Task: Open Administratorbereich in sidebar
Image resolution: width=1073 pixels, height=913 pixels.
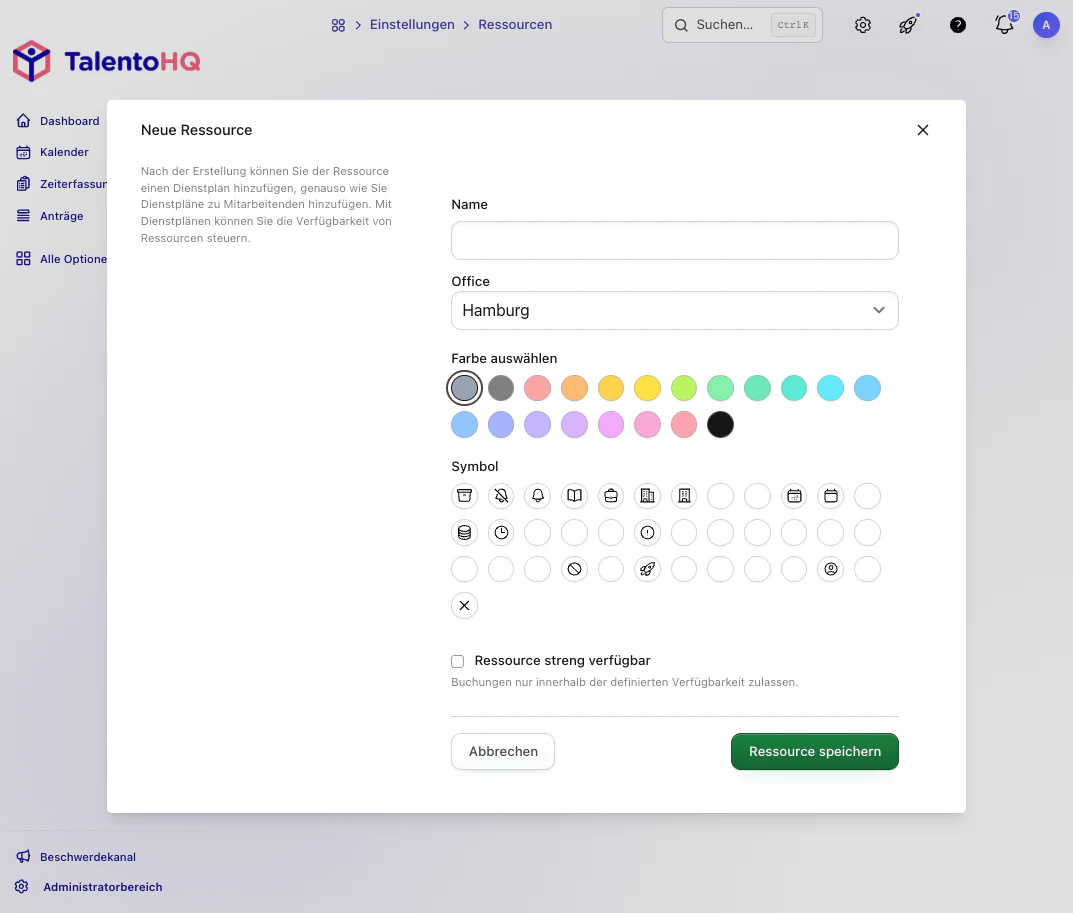Action: 89,887
